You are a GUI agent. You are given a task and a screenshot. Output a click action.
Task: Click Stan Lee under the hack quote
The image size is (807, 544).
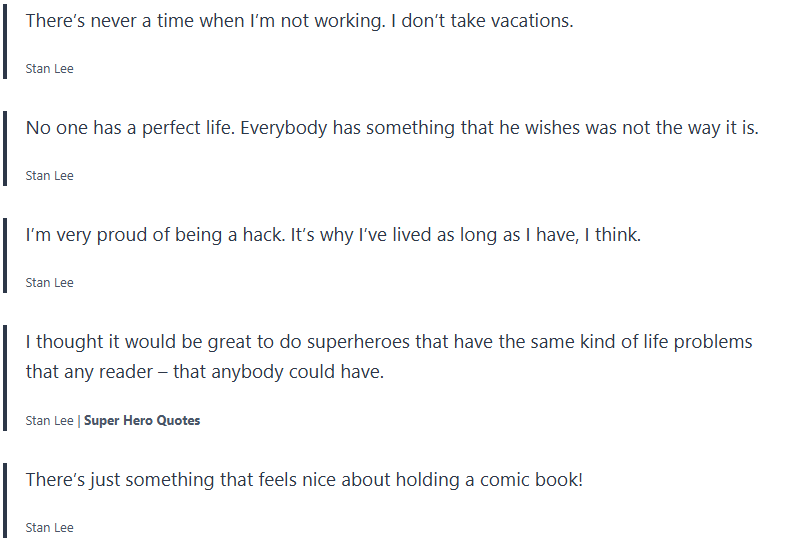[50, 283]
